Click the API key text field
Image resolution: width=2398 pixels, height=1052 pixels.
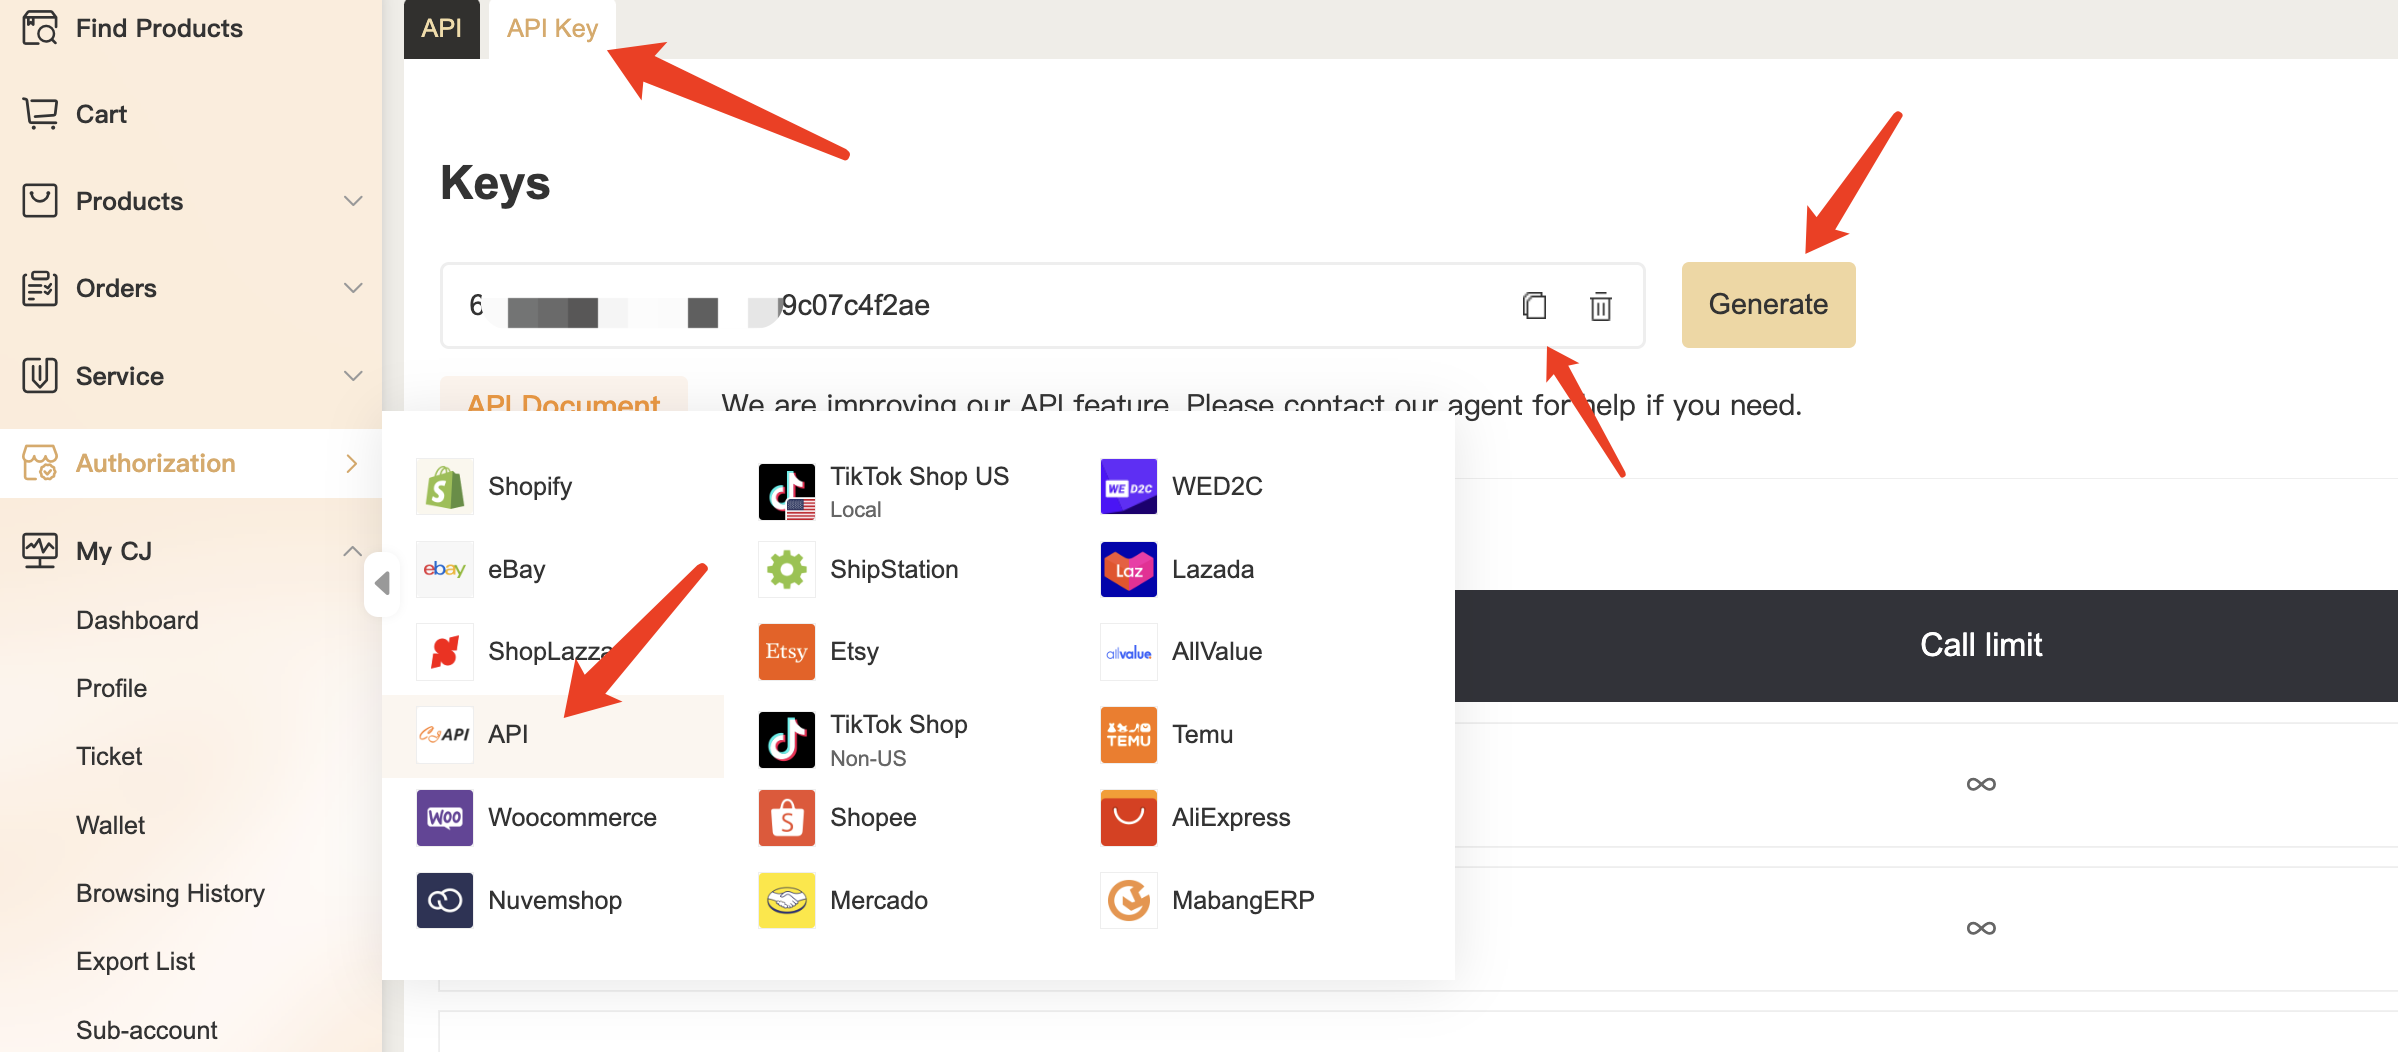pos(1042,305)
